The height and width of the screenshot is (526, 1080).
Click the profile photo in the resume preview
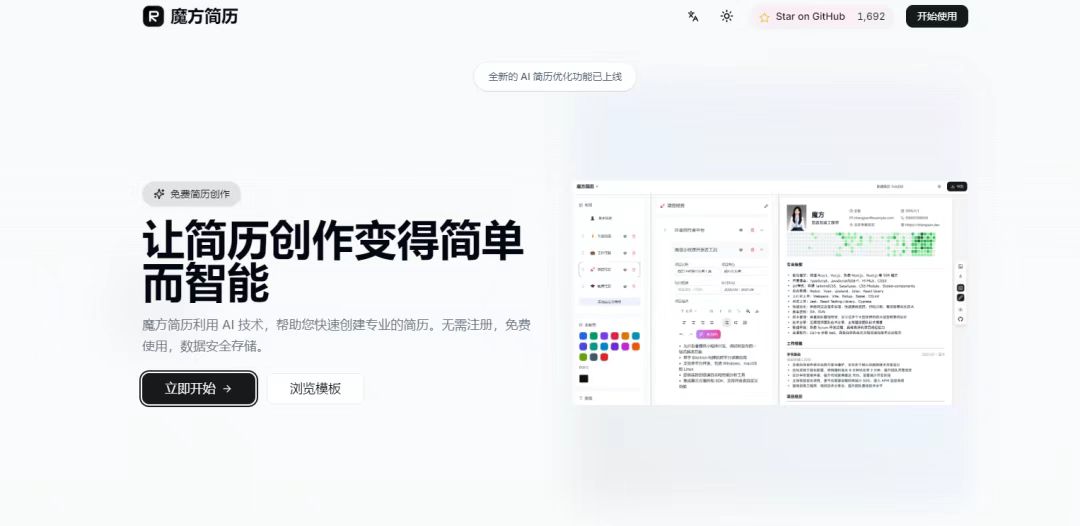(x=797, y=218)
